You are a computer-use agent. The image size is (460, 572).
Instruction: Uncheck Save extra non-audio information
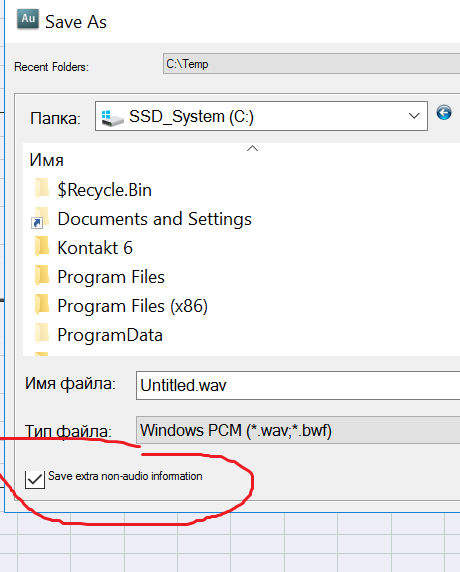click(35, 479)
